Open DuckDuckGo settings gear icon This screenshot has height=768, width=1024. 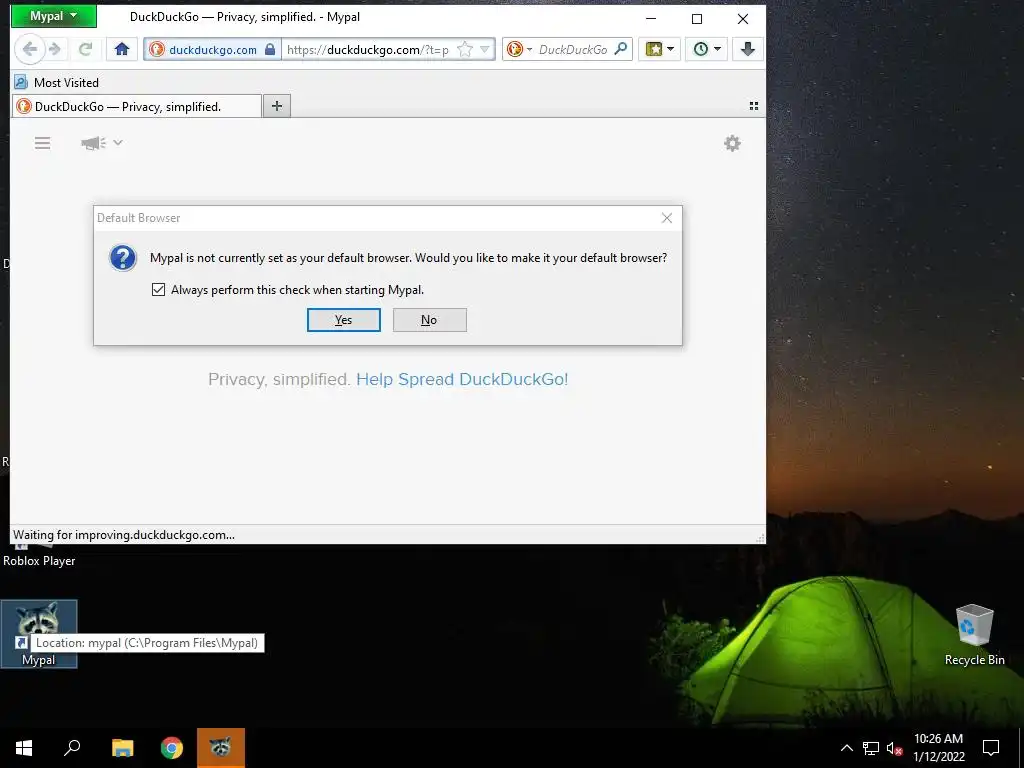point(732,143)
